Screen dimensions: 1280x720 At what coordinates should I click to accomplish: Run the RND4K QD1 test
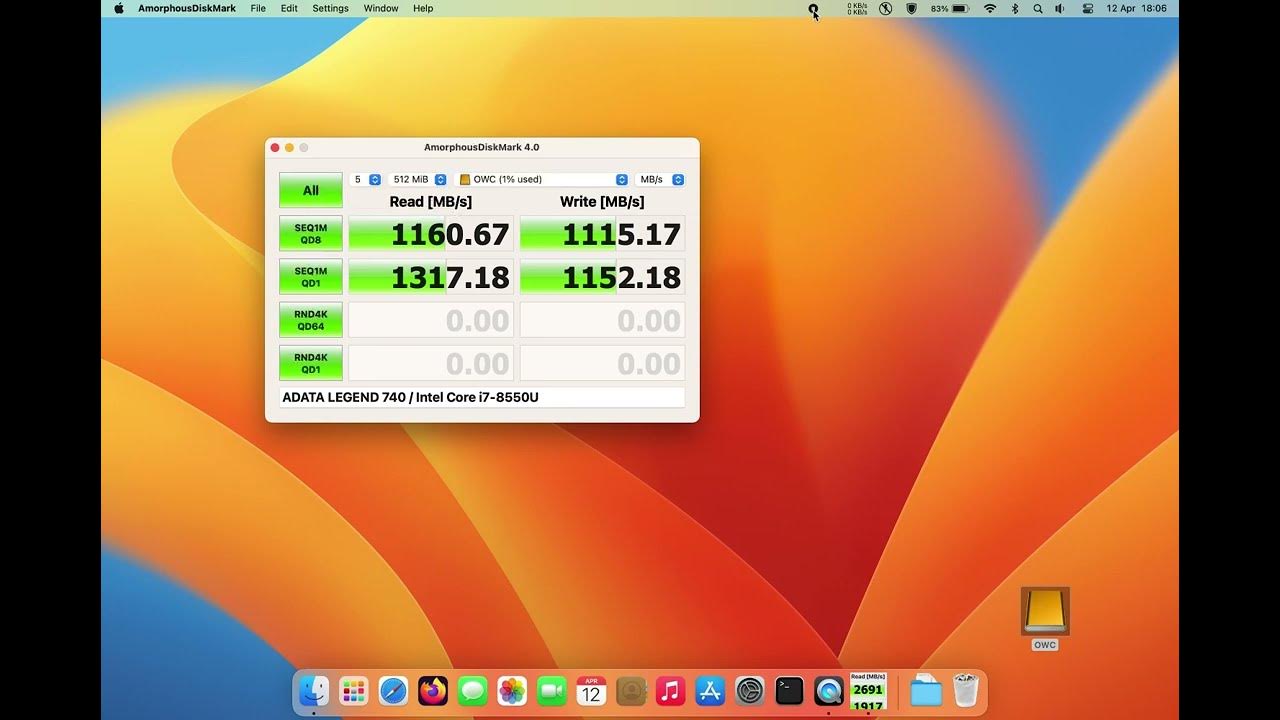coord(311,363)
